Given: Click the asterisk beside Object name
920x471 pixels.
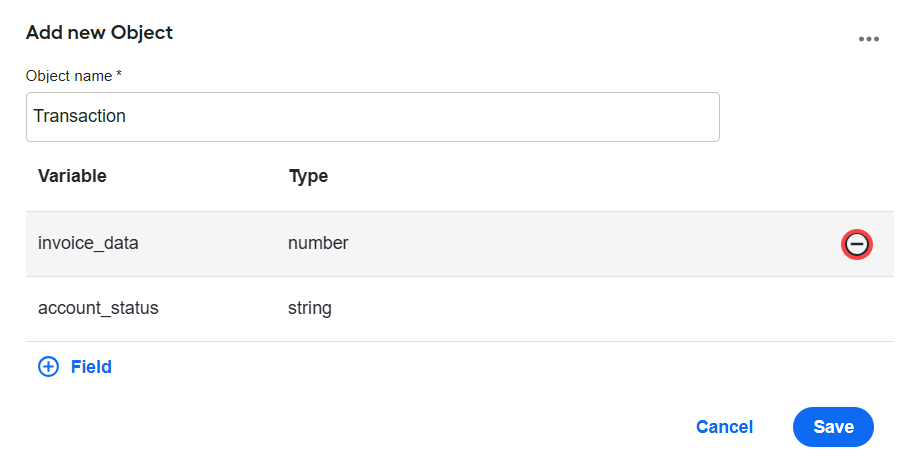Looking at the screenshot, I should [x=119, y=74].
